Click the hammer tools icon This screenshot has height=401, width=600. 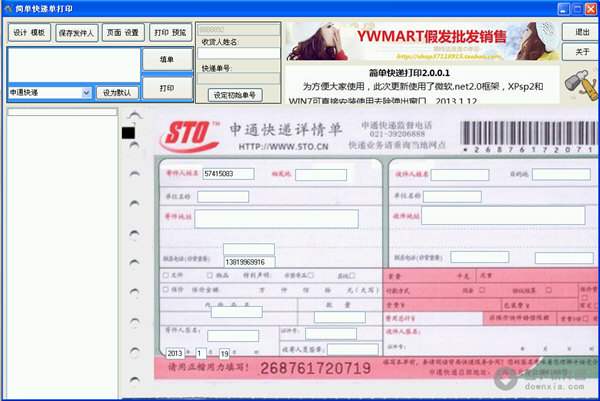click(581, 84)
